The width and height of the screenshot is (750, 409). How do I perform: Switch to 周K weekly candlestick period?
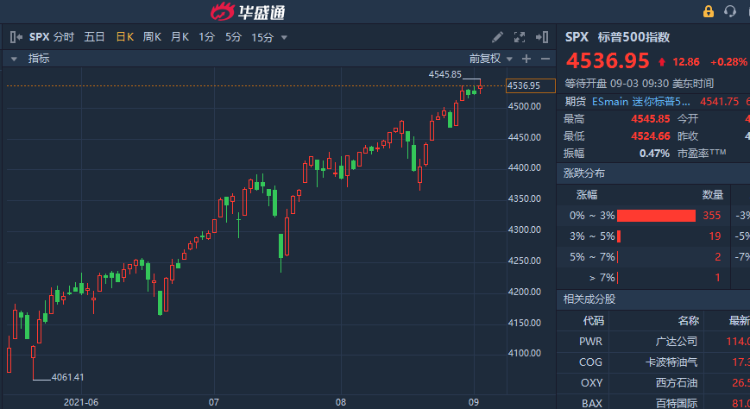click(x=152, y=37)
